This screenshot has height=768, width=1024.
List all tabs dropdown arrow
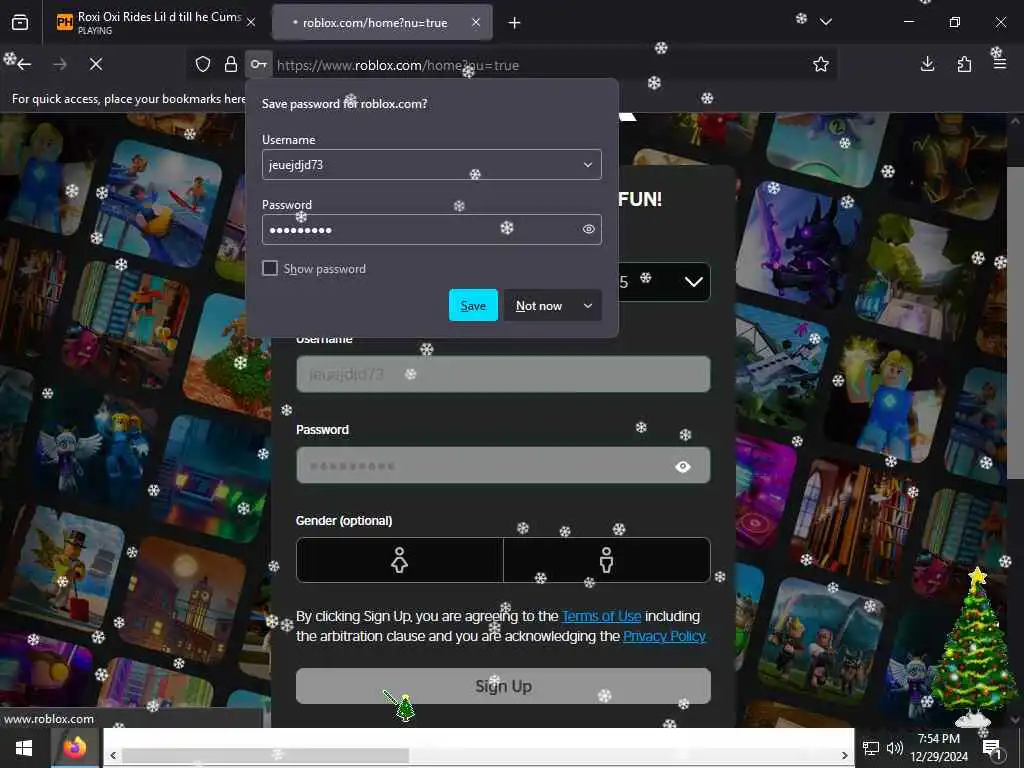[x=826, y=22]
